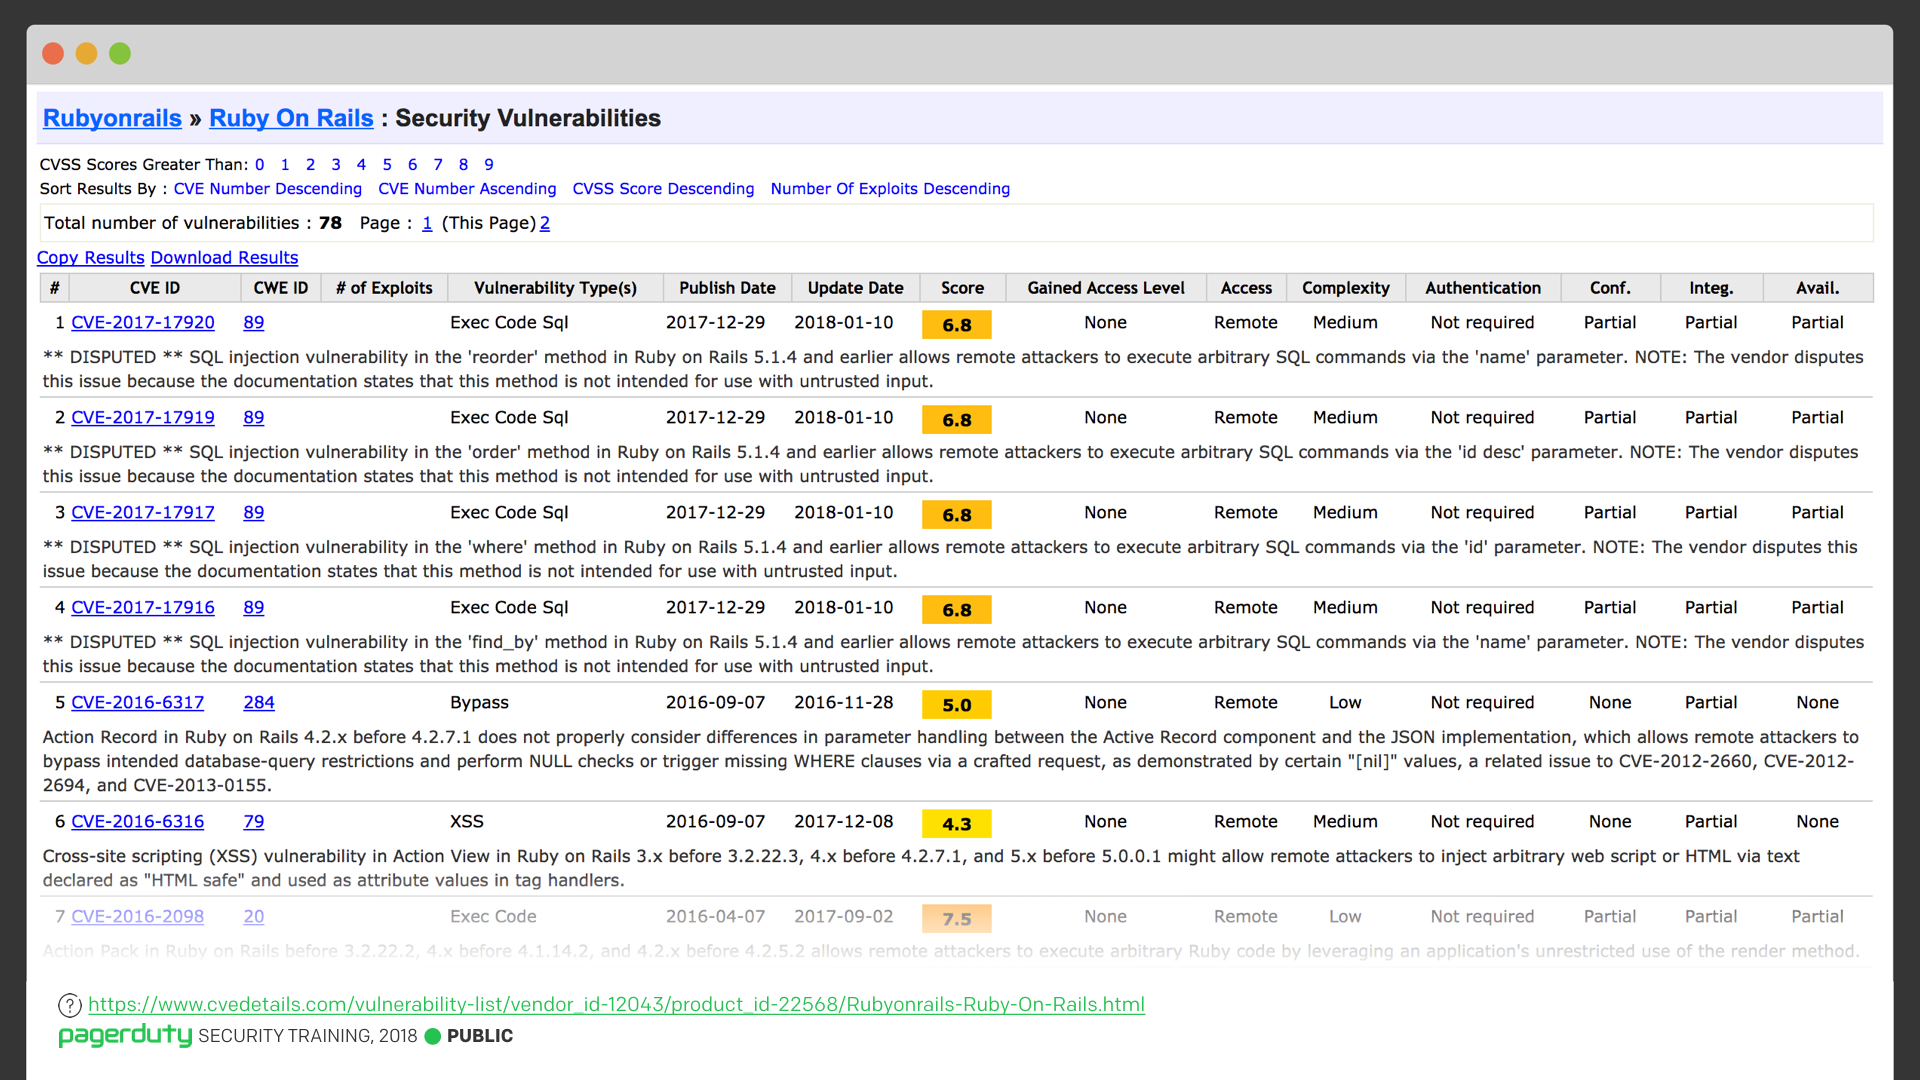Open CVE-2017-17919 details
Image resolution: width=1920 pixels, height=1080 pixels.
143,418
